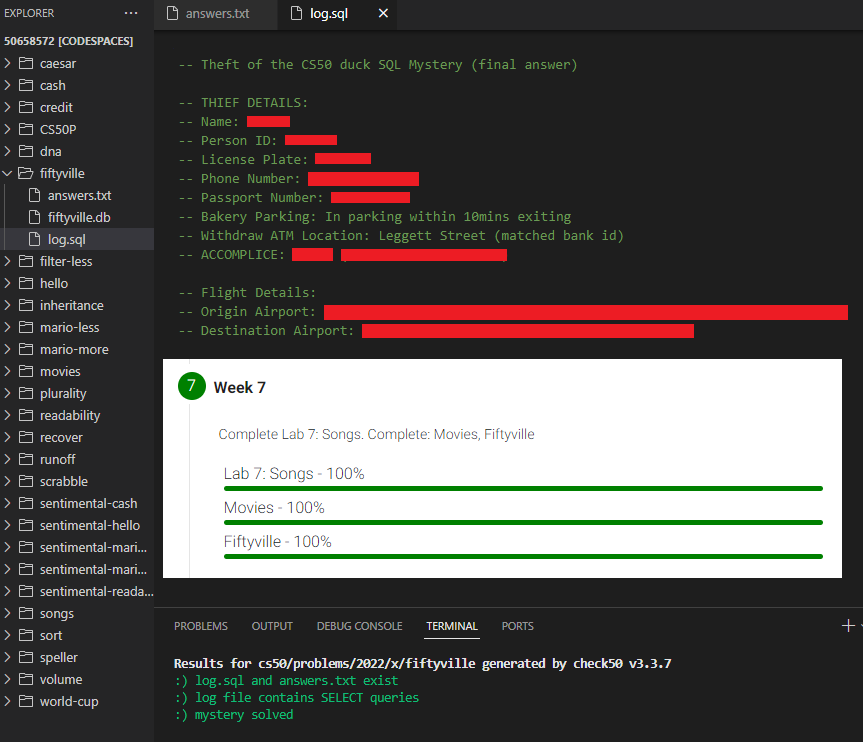Viewport: 863px width, 742px height.
Task: Close the log.sql editor tab
Action: [383, 13]
